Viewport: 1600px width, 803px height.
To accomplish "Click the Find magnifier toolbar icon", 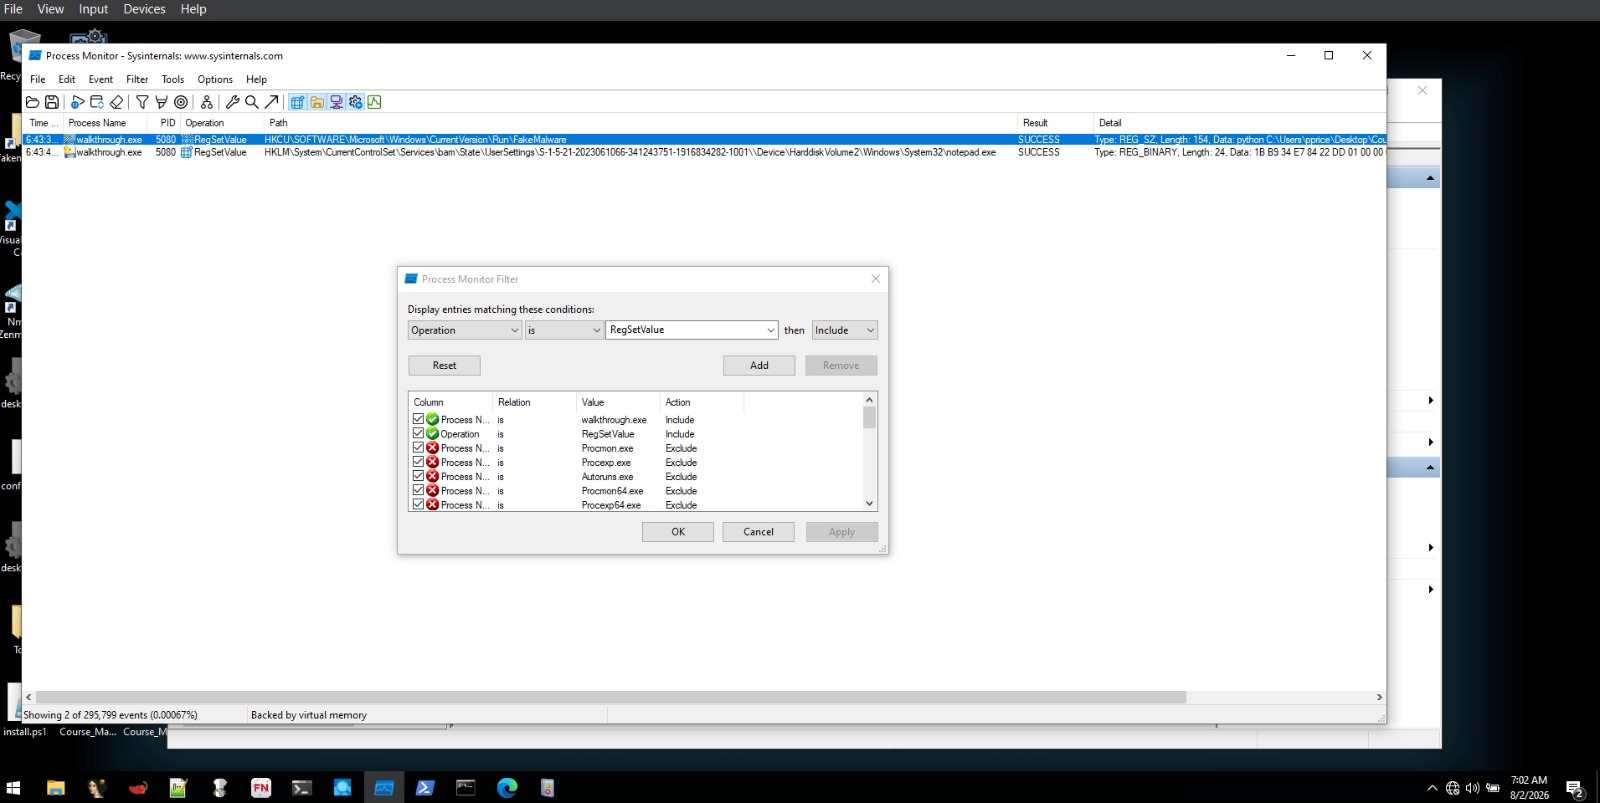I will click(252, 102).
